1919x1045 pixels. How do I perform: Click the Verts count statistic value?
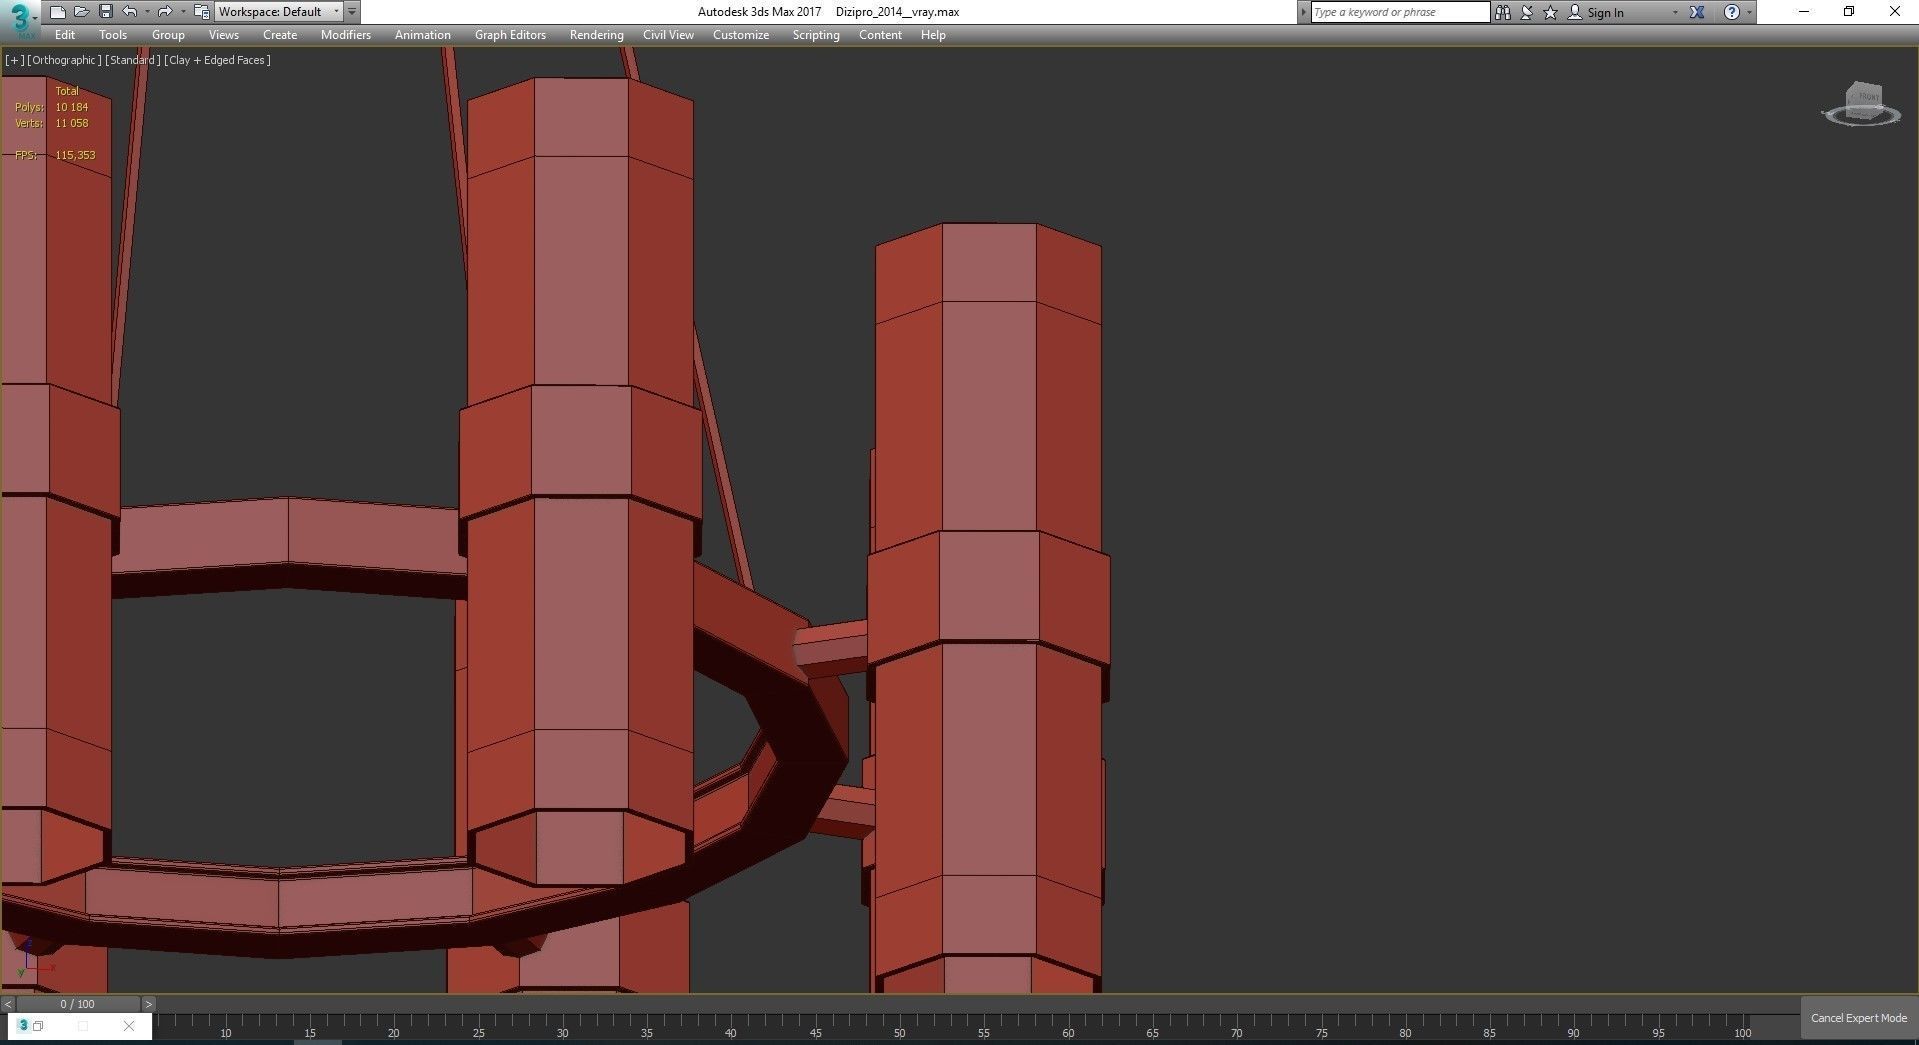[72, 123]
